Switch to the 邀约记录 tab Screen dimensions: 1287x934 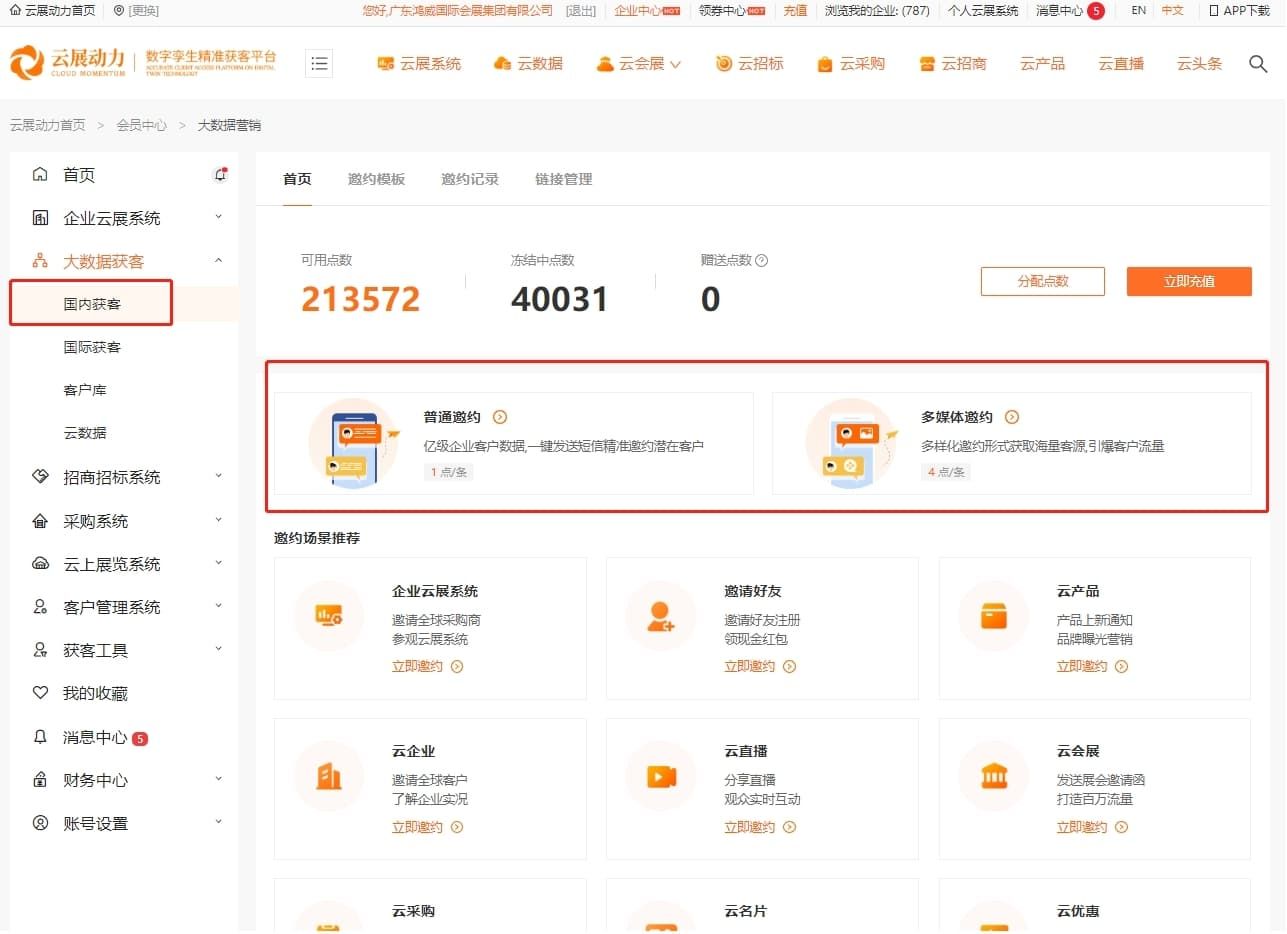coord(470,180)
